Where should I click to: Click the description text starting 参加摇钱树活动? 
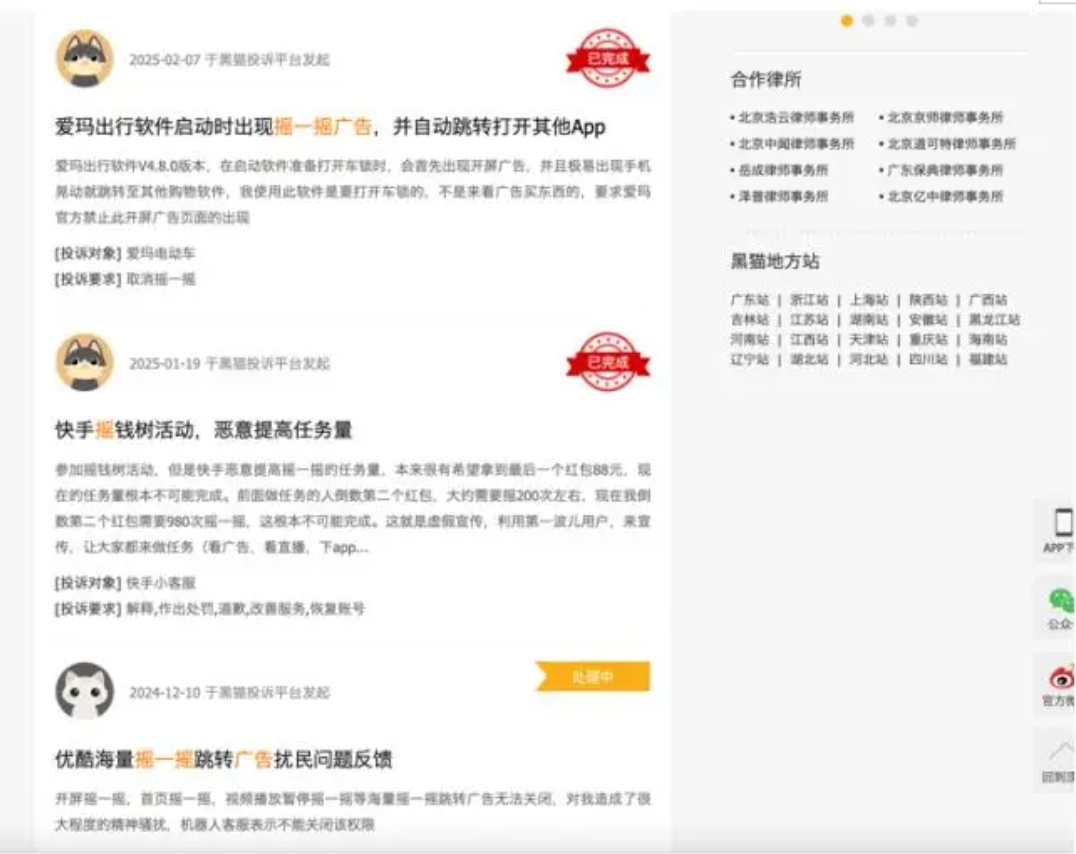pos(353,509)
